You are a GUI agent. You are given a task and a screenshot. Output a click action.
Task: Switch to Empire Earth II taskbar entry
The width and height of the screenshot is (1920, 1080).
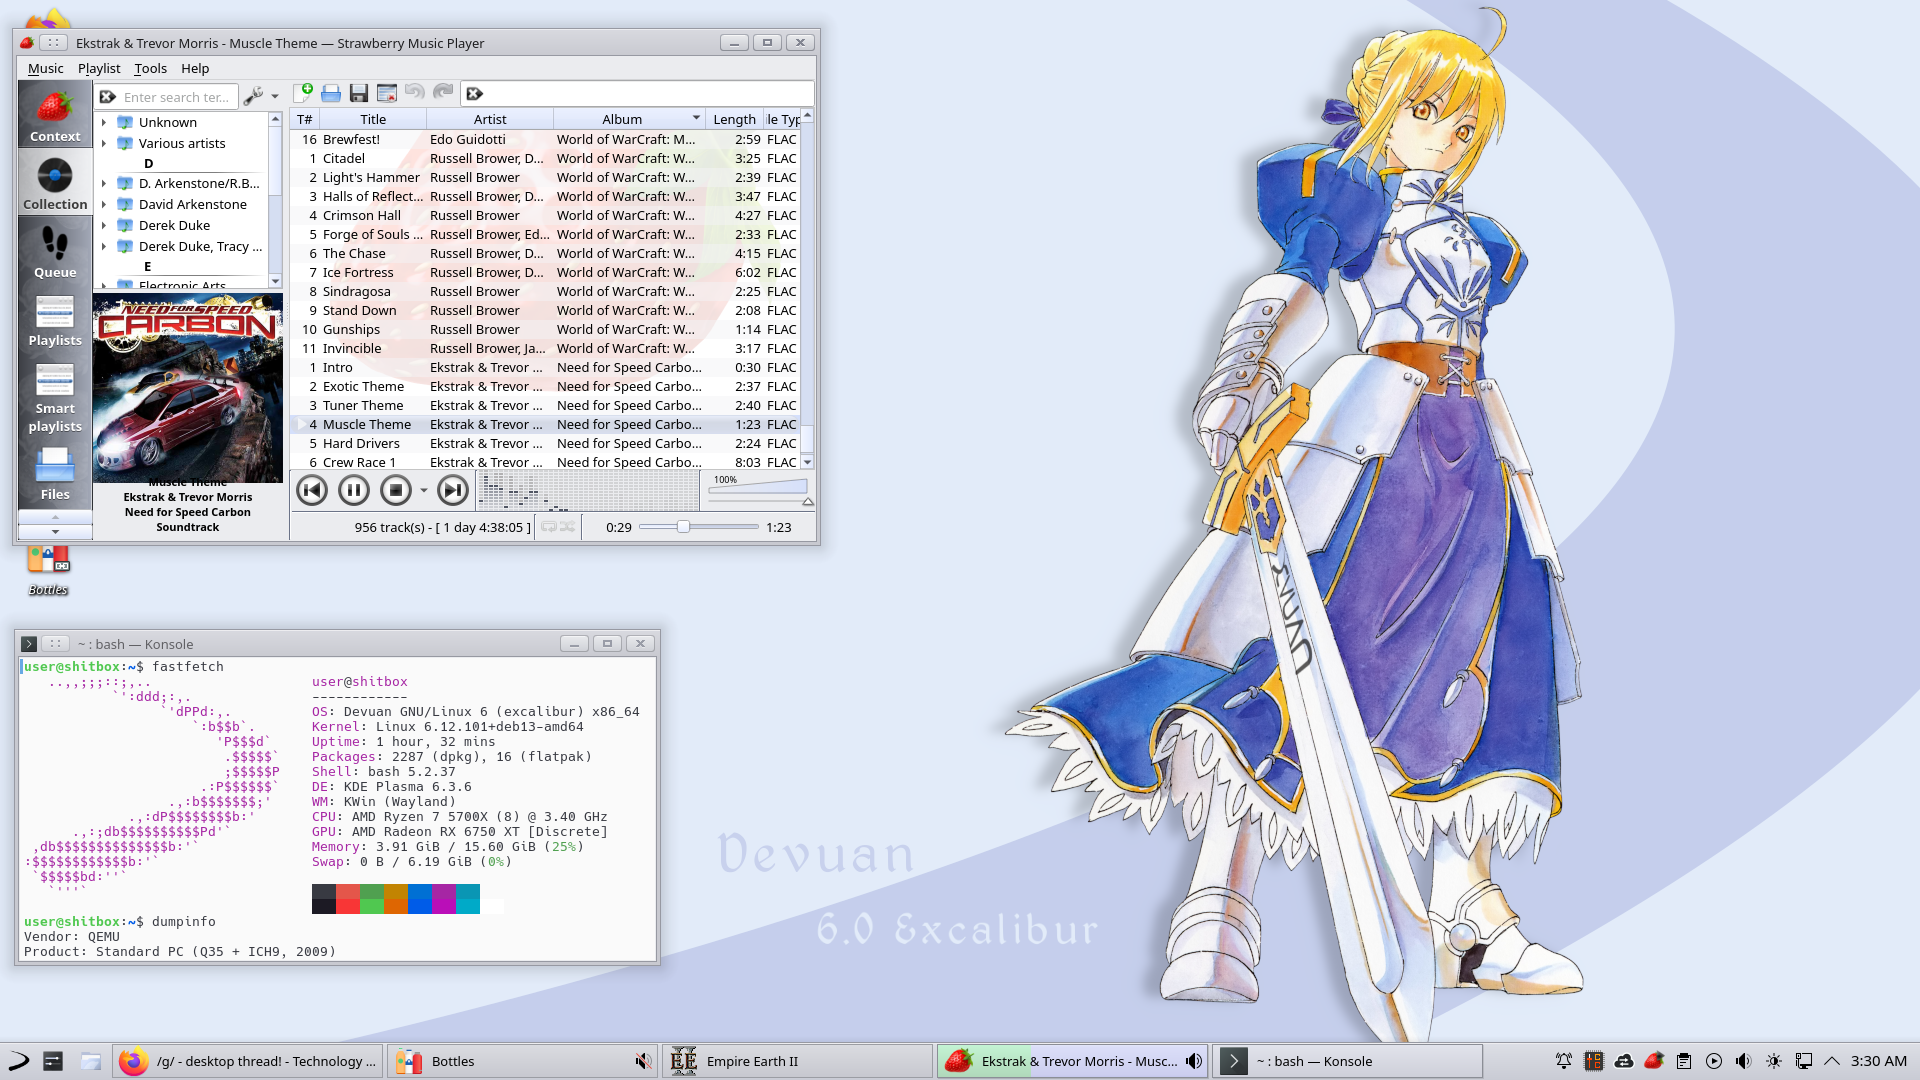[797, 1061]
